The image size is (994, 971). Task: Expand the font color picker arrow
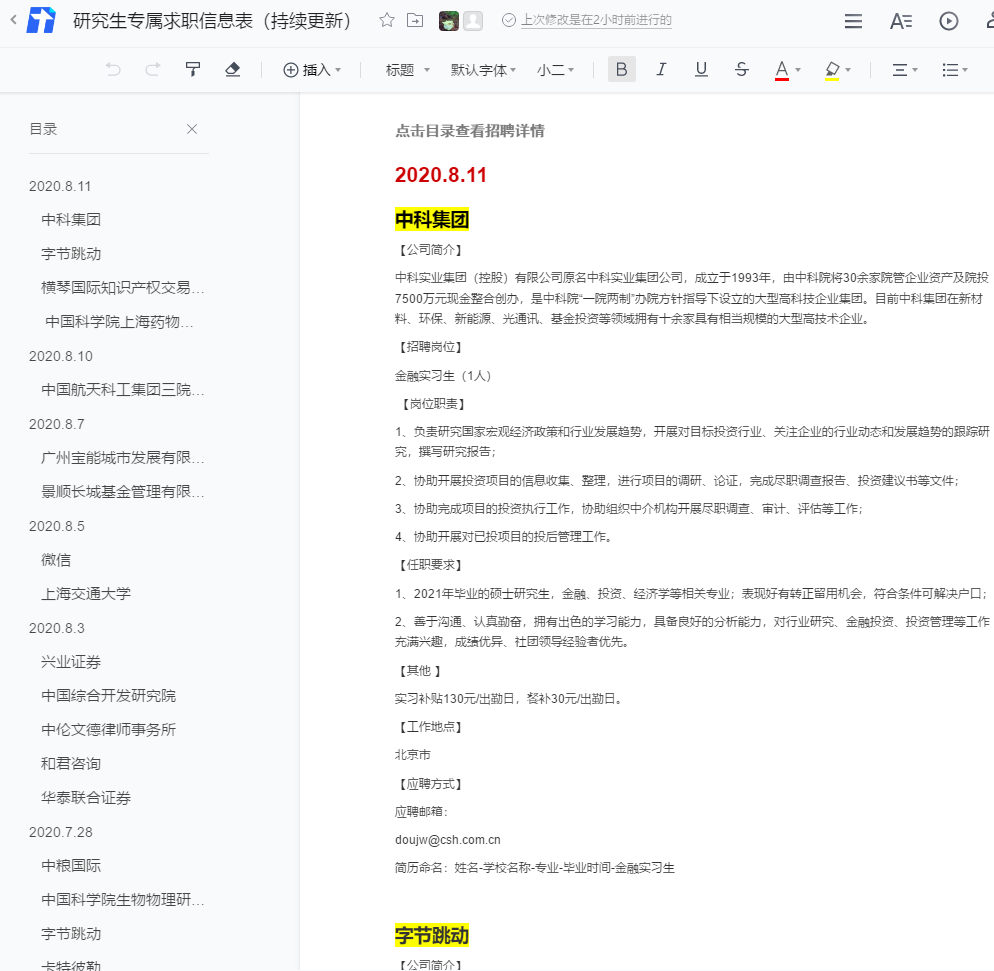[x=798, y=70]
